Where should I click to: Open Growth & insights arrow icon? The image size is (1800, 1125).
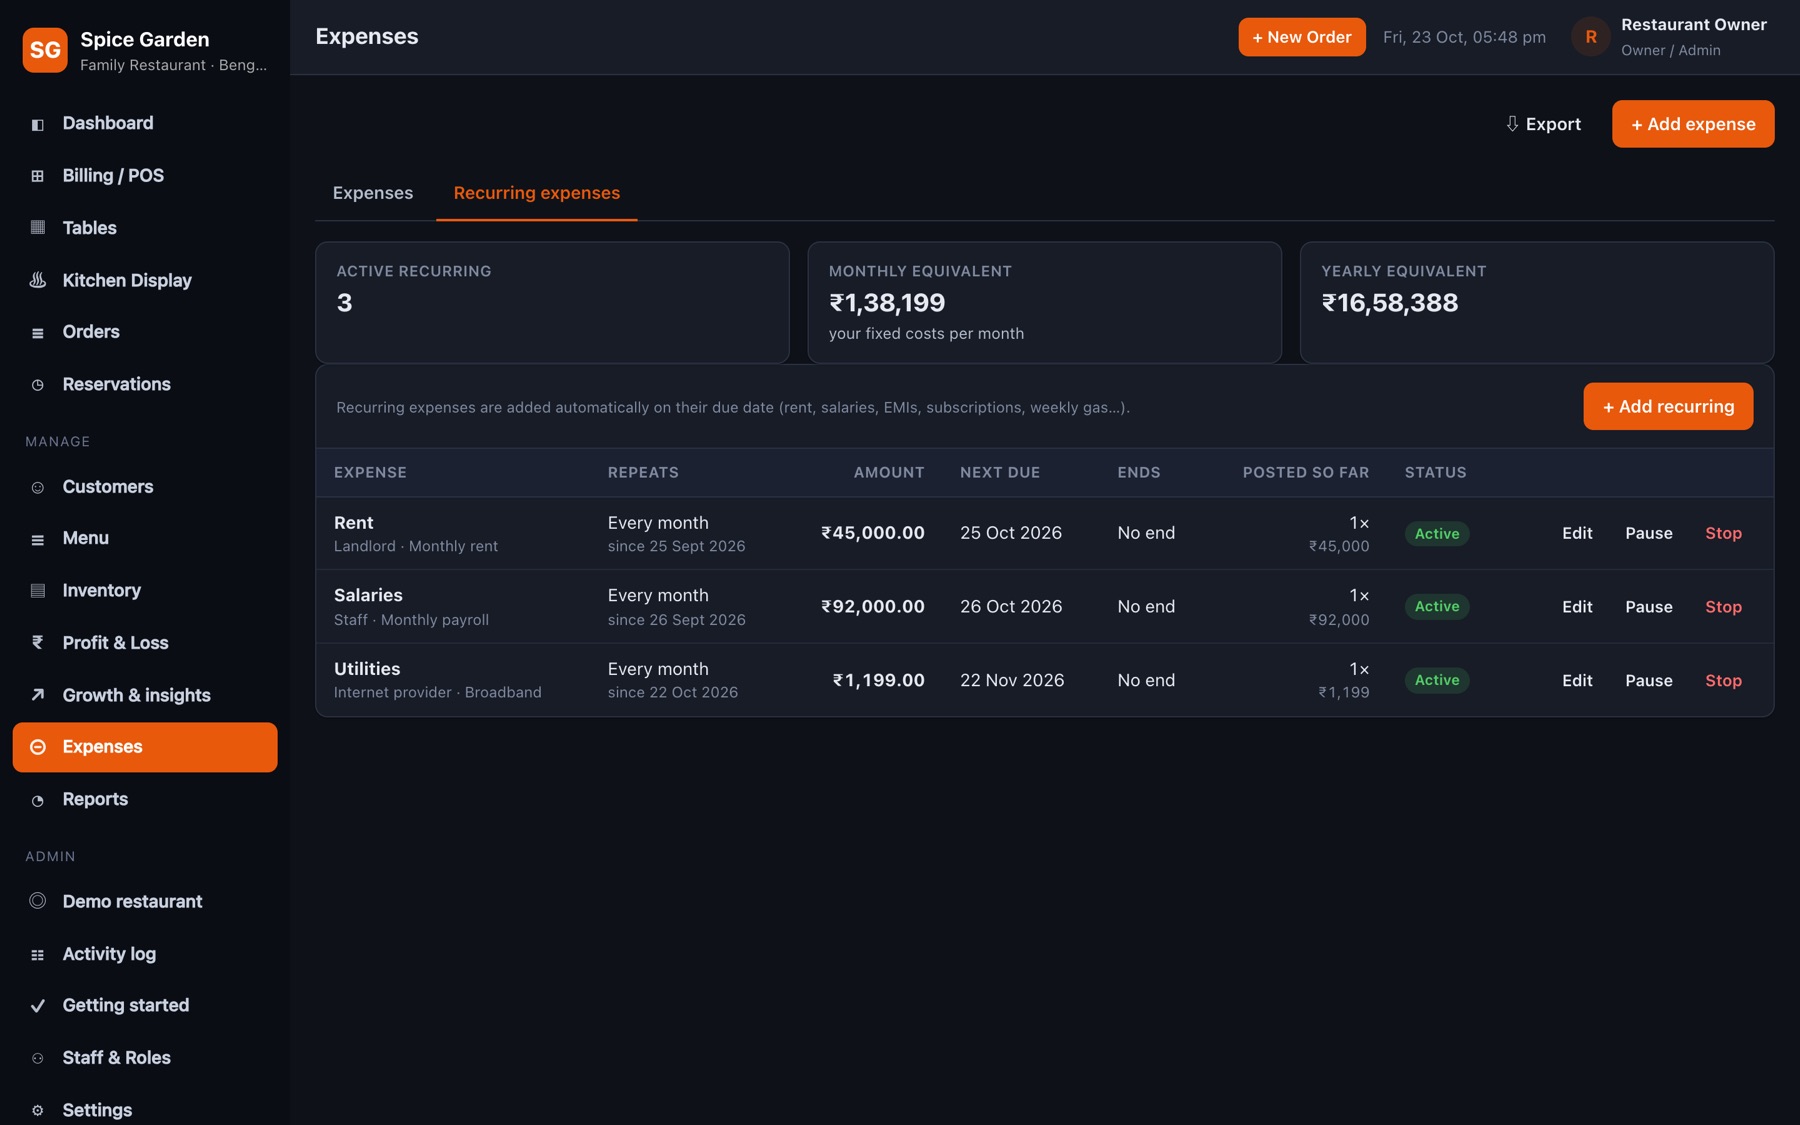38,695
